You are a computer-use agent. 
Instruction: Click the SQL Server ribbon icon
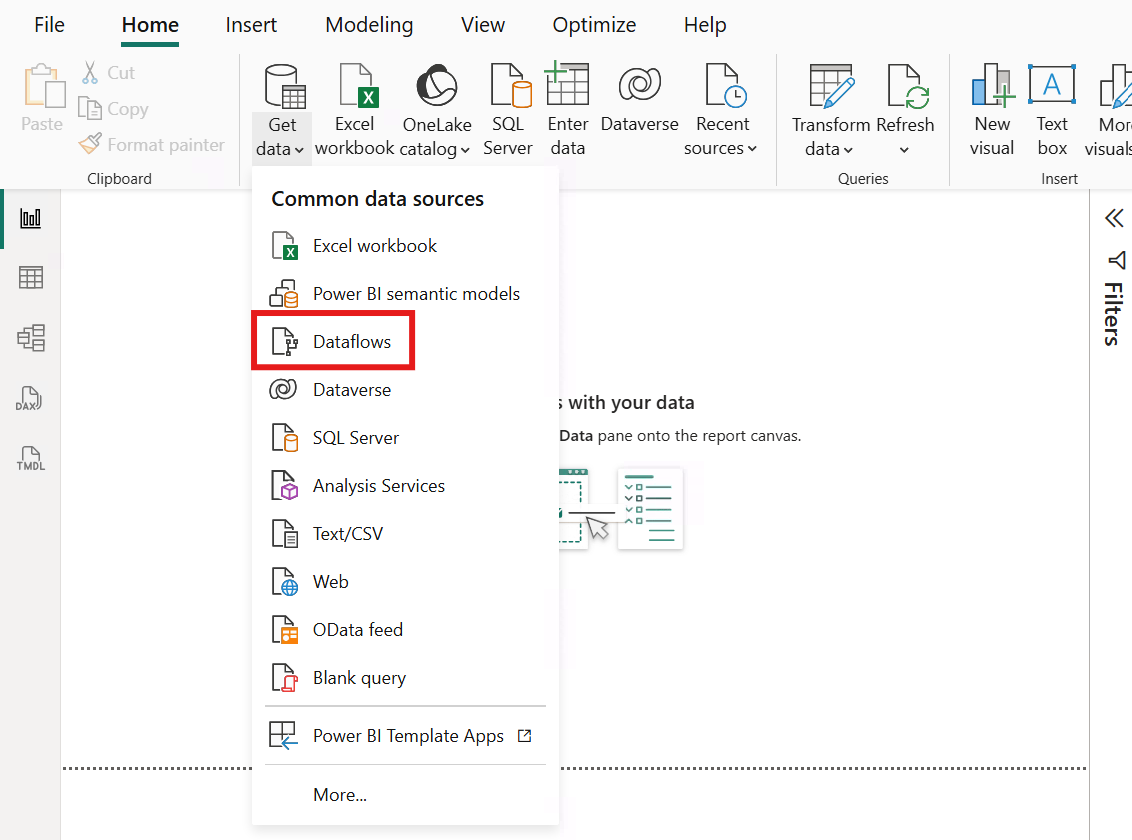(510, 85)
